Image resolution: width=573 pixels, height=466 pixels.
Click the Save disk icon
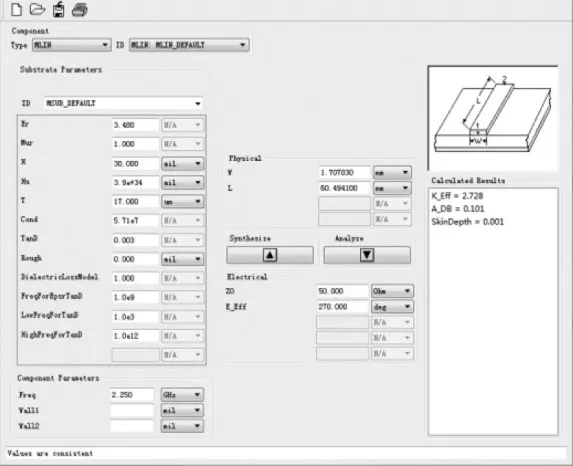[58, 10]
